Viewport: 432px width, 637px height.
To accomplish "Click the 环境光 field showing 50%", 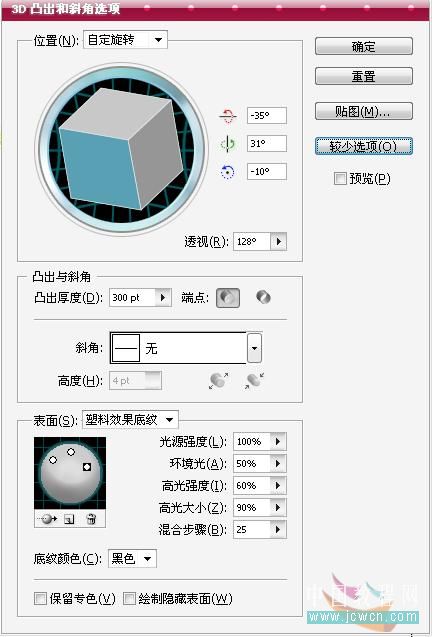I will pos(252,463).
